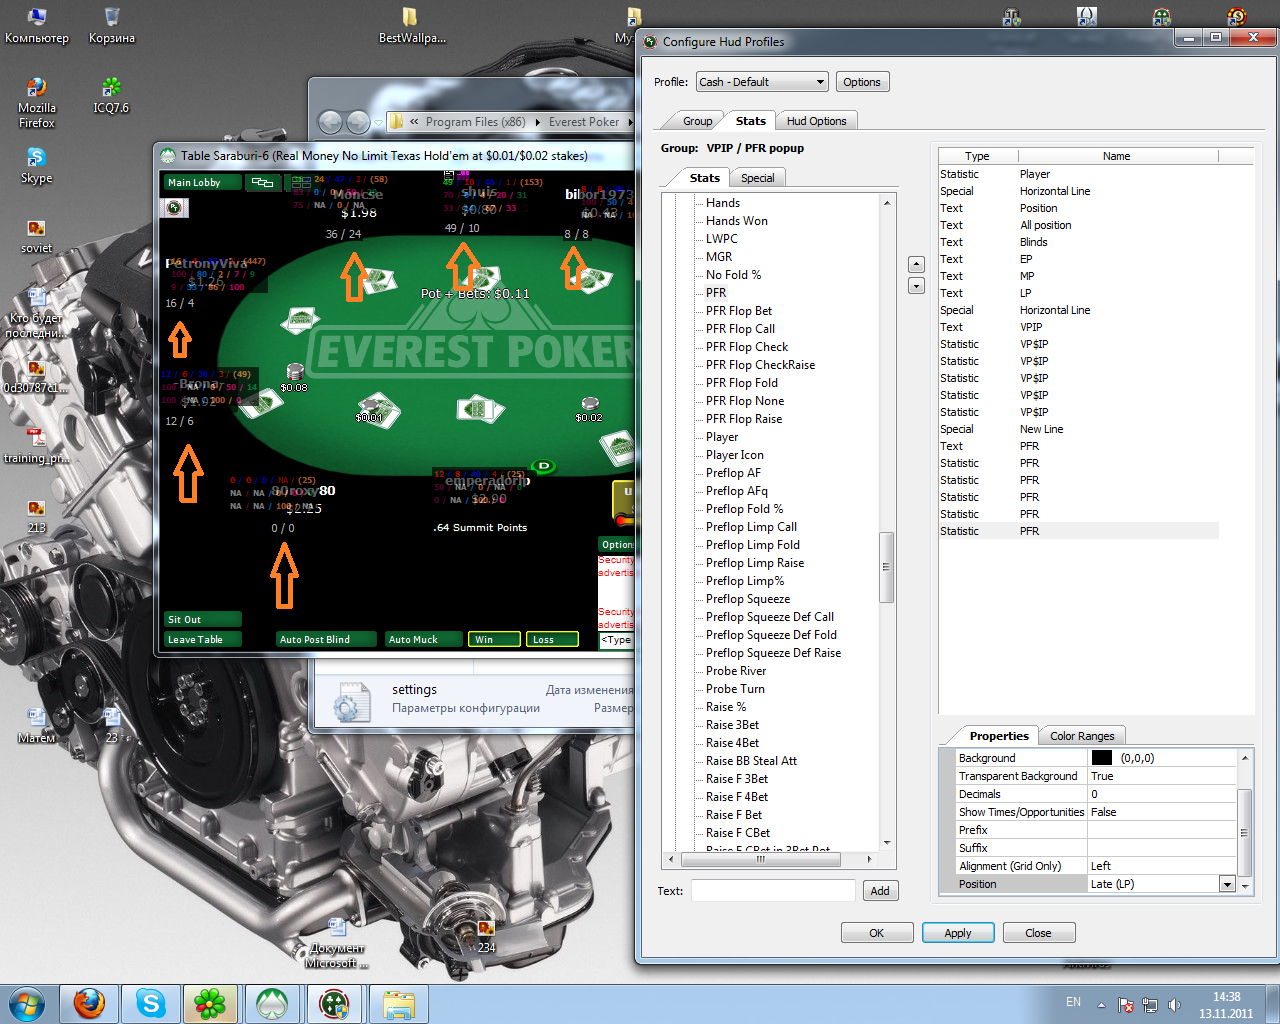
Task: Move selected stat up with arrow button
Action: 916,265
